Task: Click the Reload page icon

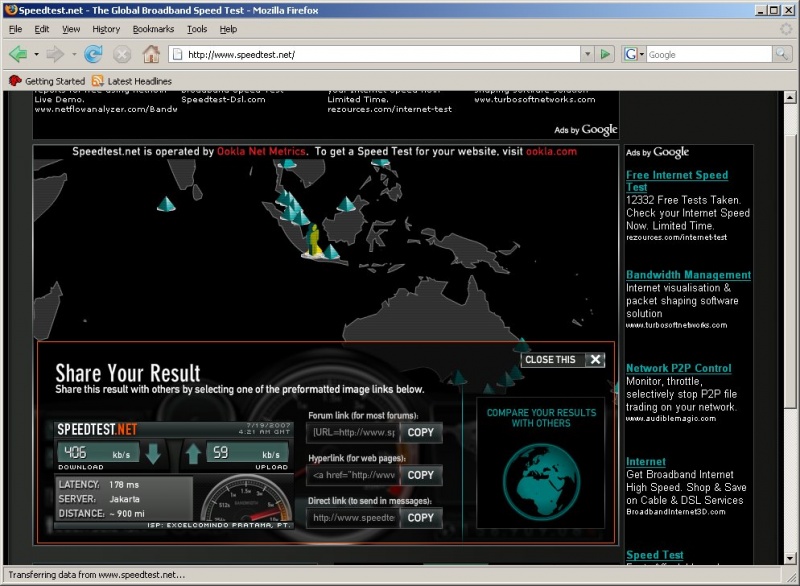Action: click(93, 54)
